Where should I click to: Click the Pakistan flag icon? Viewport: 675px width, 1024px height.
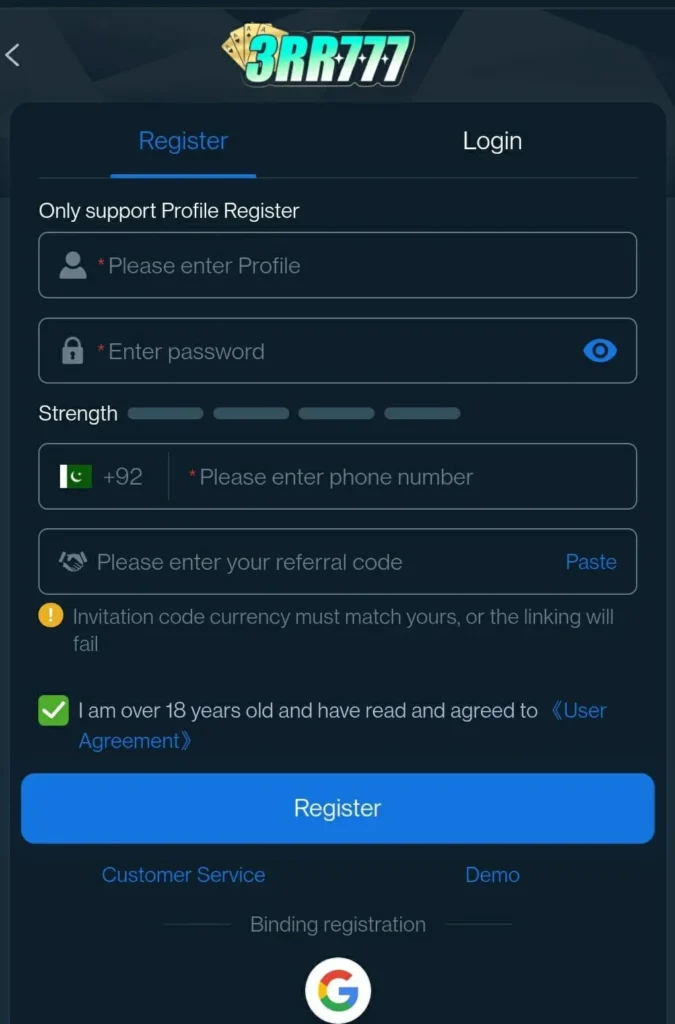(x=76, y=477)
